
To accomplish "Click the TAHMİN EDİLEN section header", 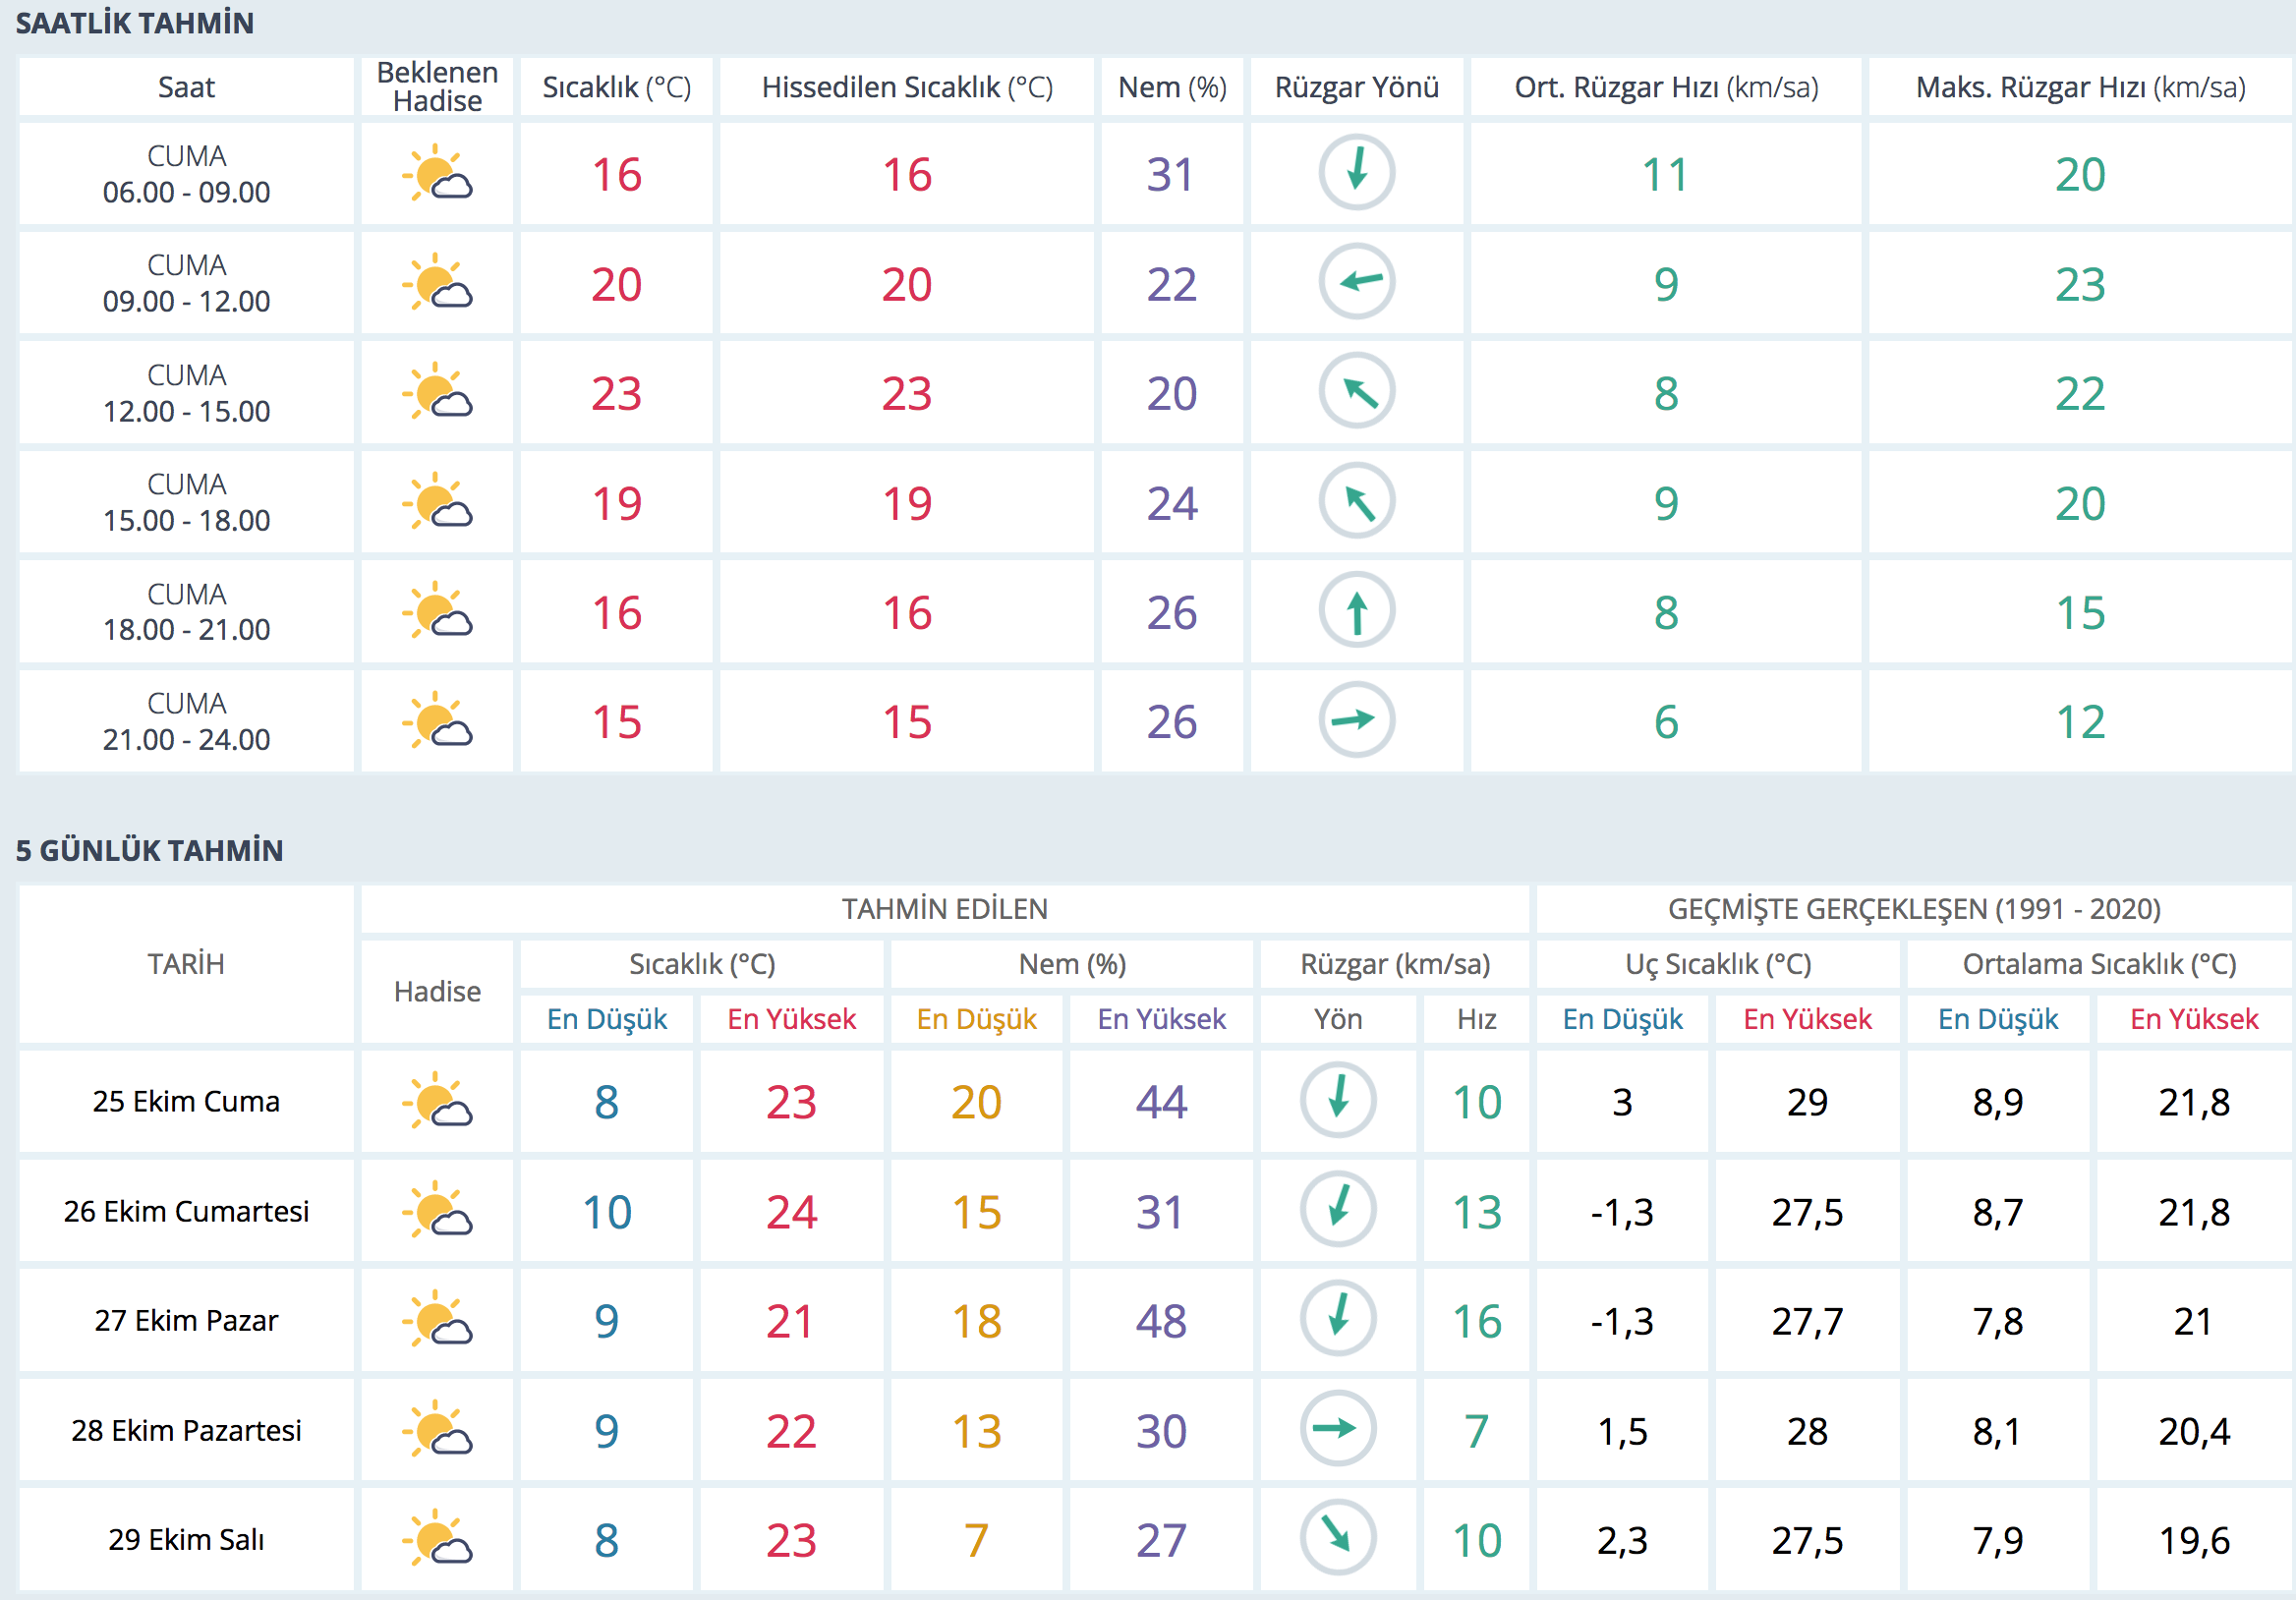I will click(x=944, y=909).
